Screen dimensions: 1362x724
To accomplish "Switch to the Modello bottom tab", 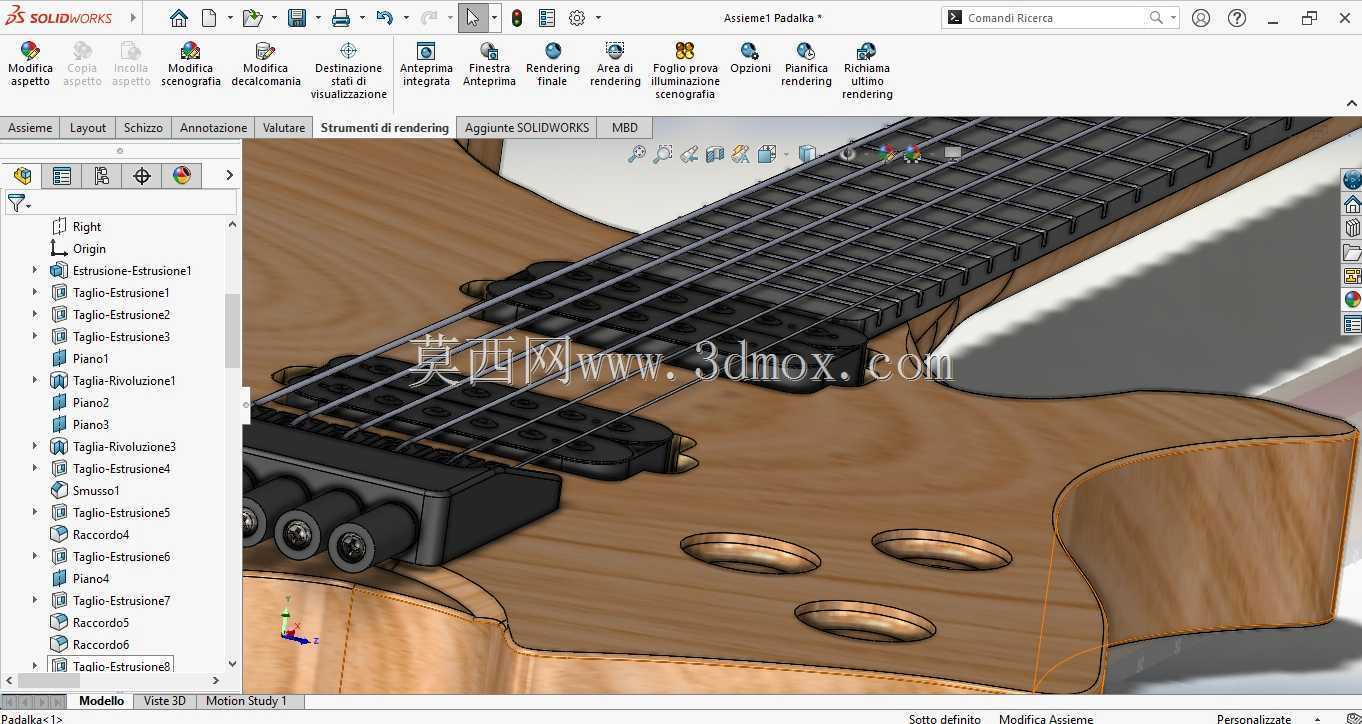I will pyautogui.click(x=101, y=701).
